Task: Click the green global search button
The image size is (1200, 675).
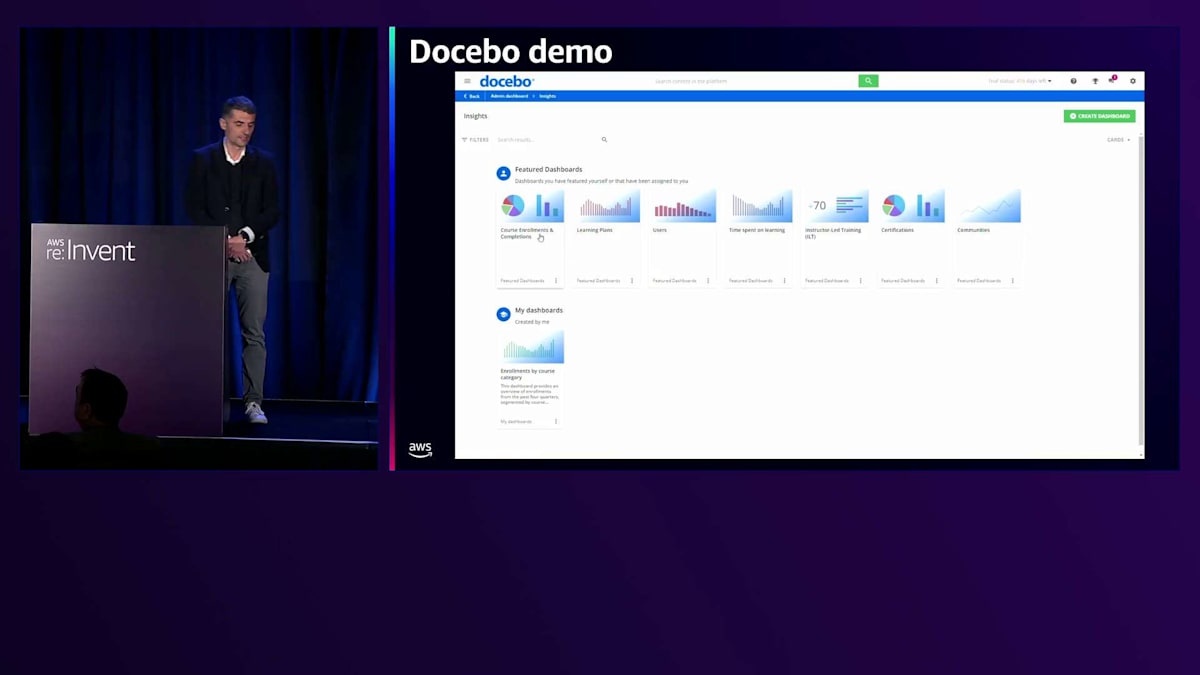Action: pos(868,81)
